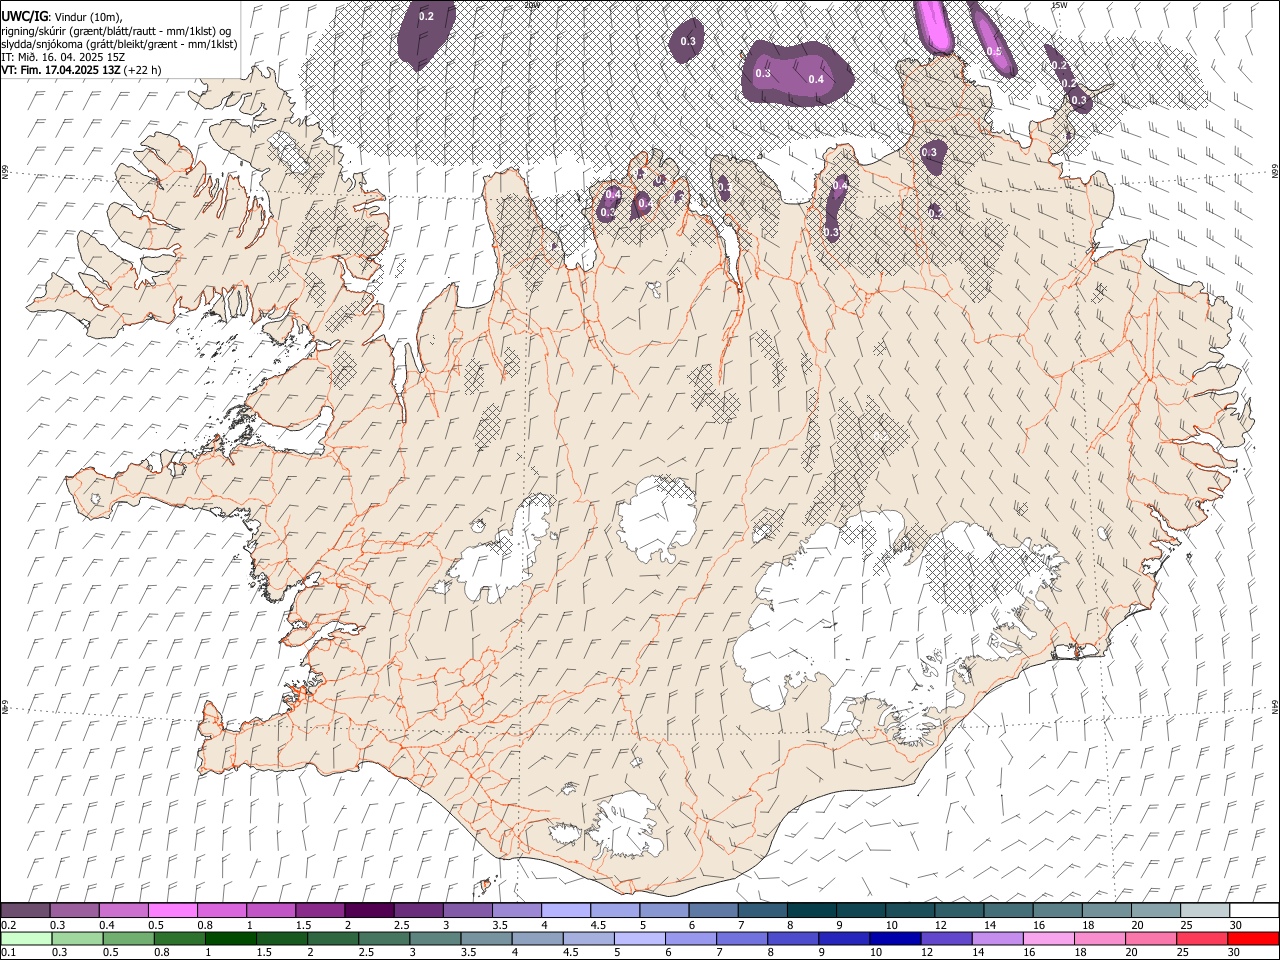Viewport: 1280px width, 960px height.
Task: Pick the darkest purple swatch between 2 and 2.5
Action: (x=369, y=910)
